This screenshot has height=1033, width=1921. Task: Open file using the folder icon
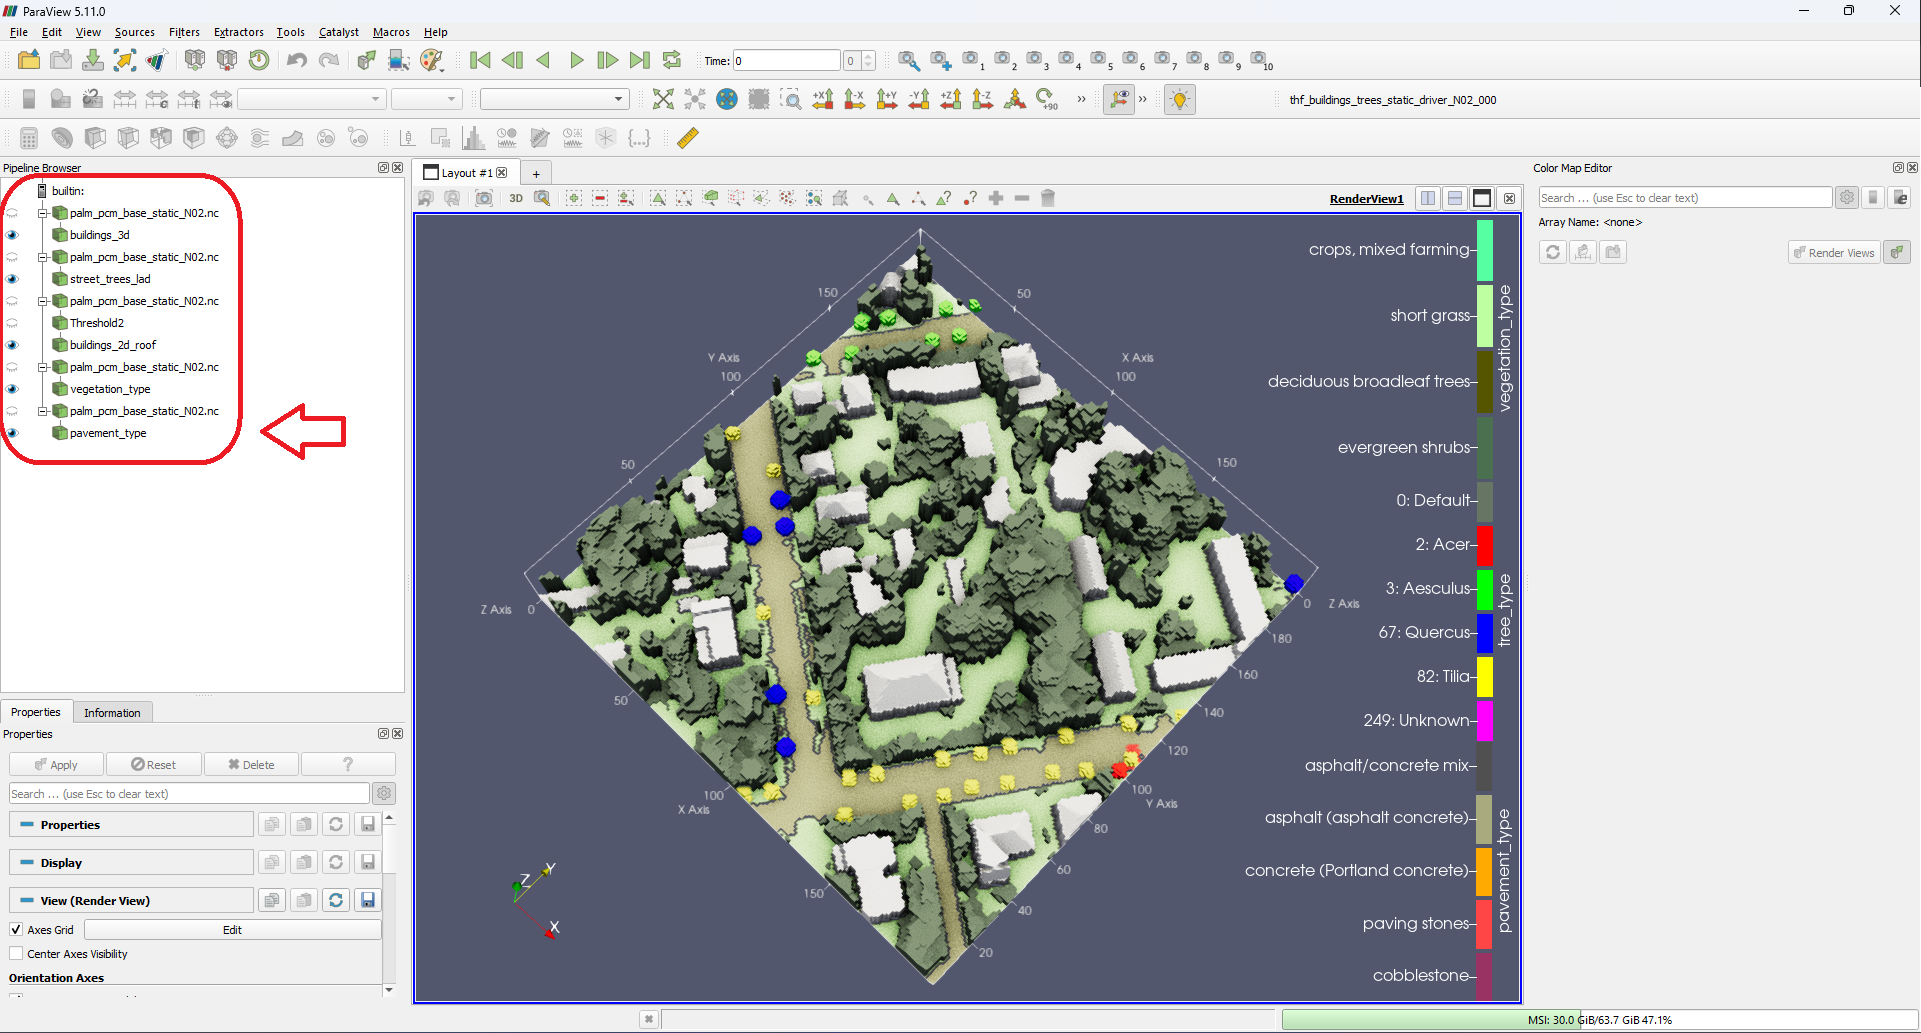click(29, 60)
